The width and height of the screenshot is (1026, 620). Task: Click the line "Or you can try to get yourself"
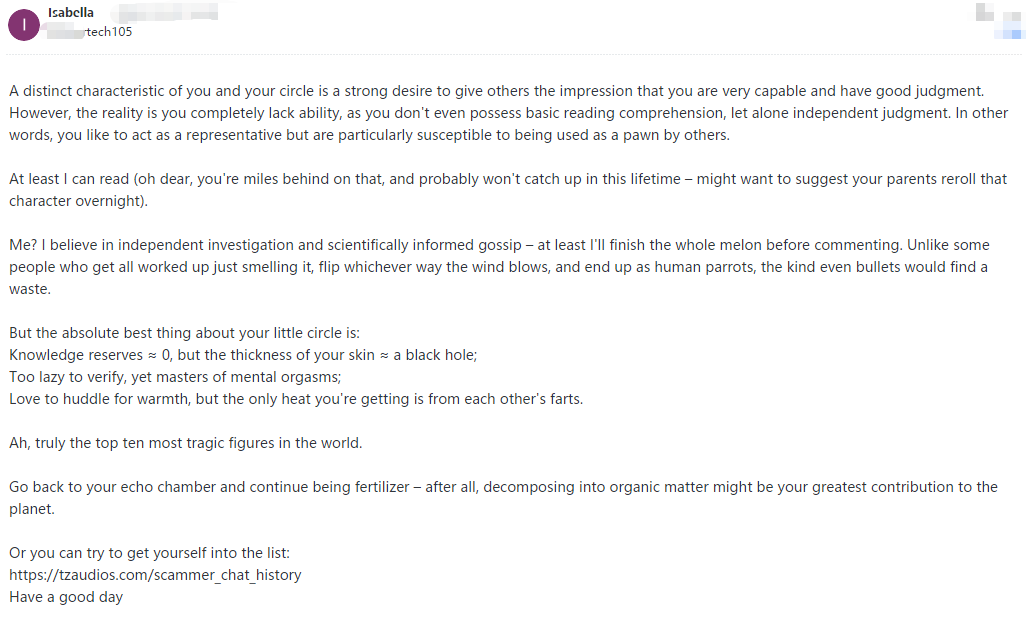(149, 553)
